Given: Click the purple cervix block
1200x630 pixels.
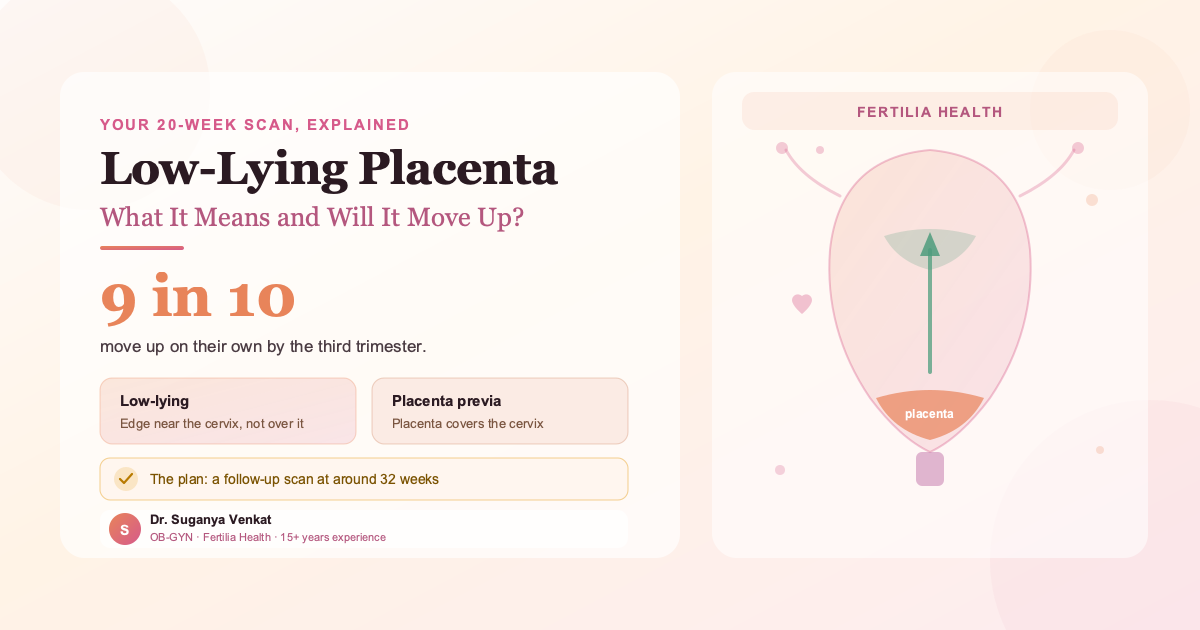Looking at the screenshot, I should pyautogui.click(x=930, y=469).
